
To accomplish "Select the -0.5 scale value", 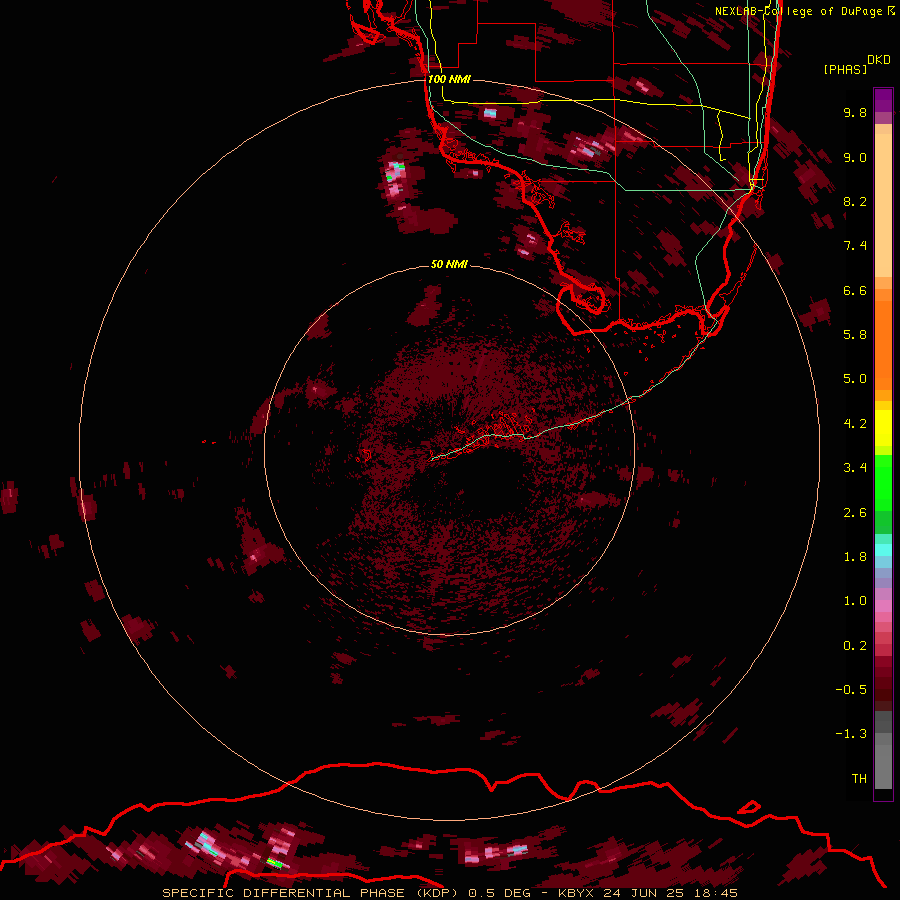I will 851,690.
